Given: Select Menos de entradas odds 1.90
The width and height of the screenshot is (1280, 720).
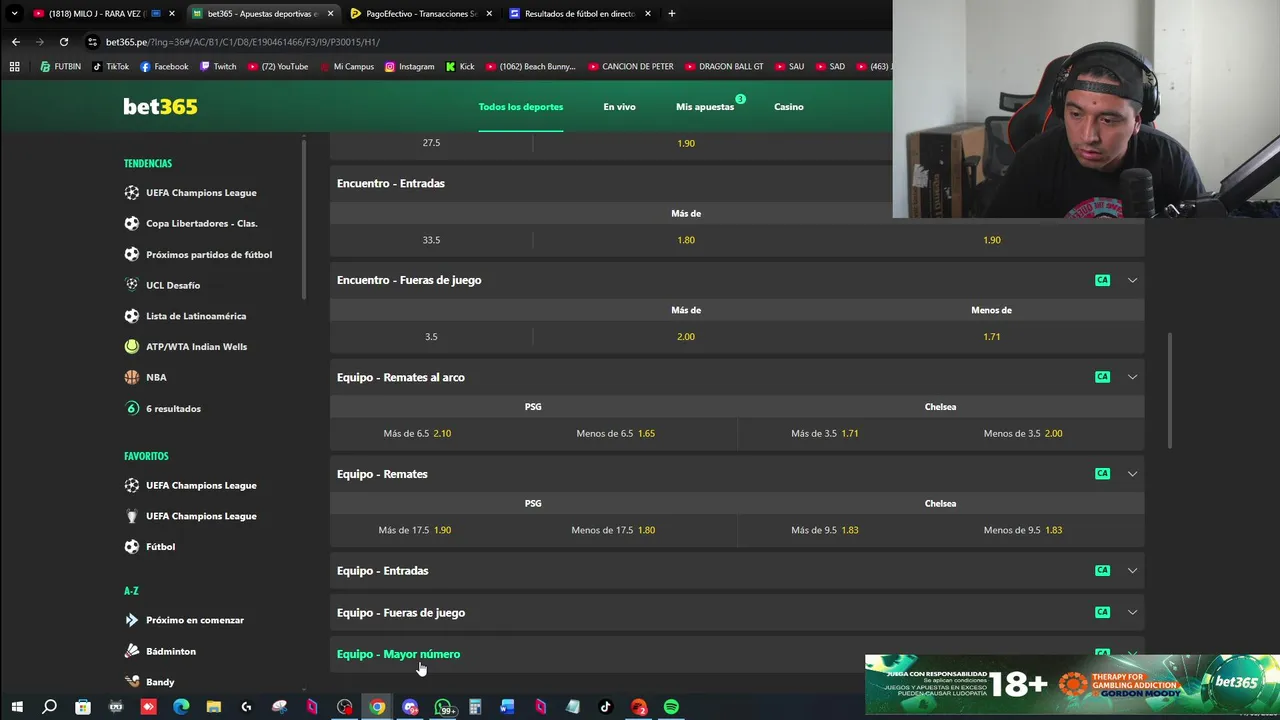Looking at the screenshot, I should click(992, 240).
